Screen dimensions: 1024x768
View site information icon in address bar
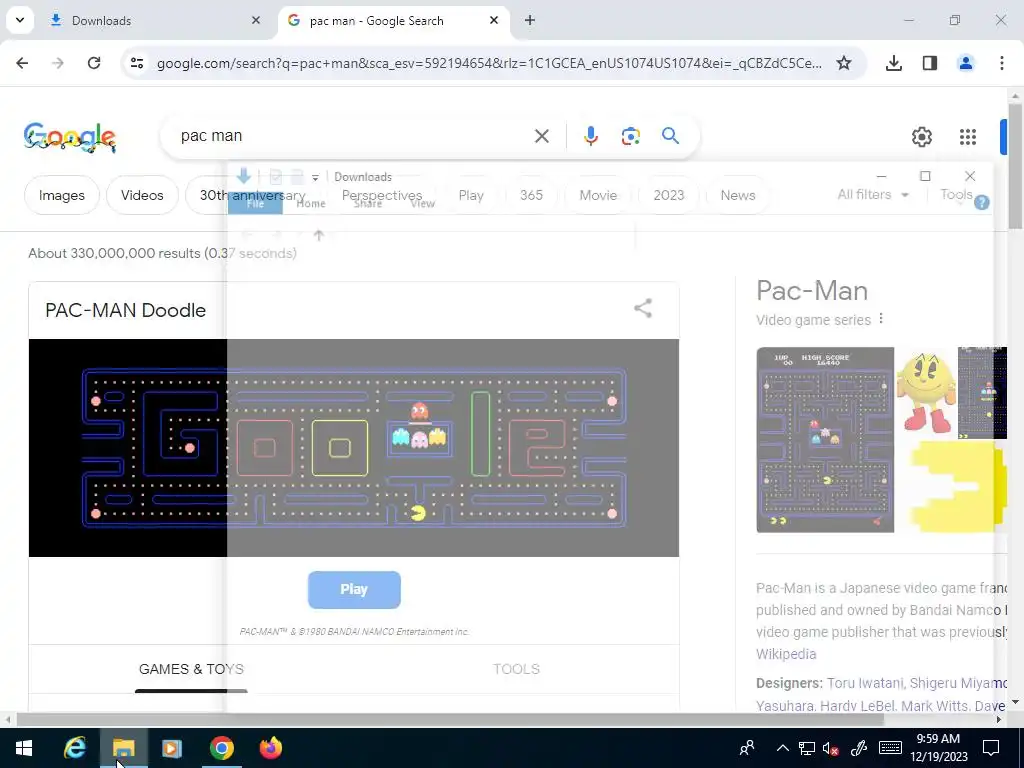(x=136, y=63)
